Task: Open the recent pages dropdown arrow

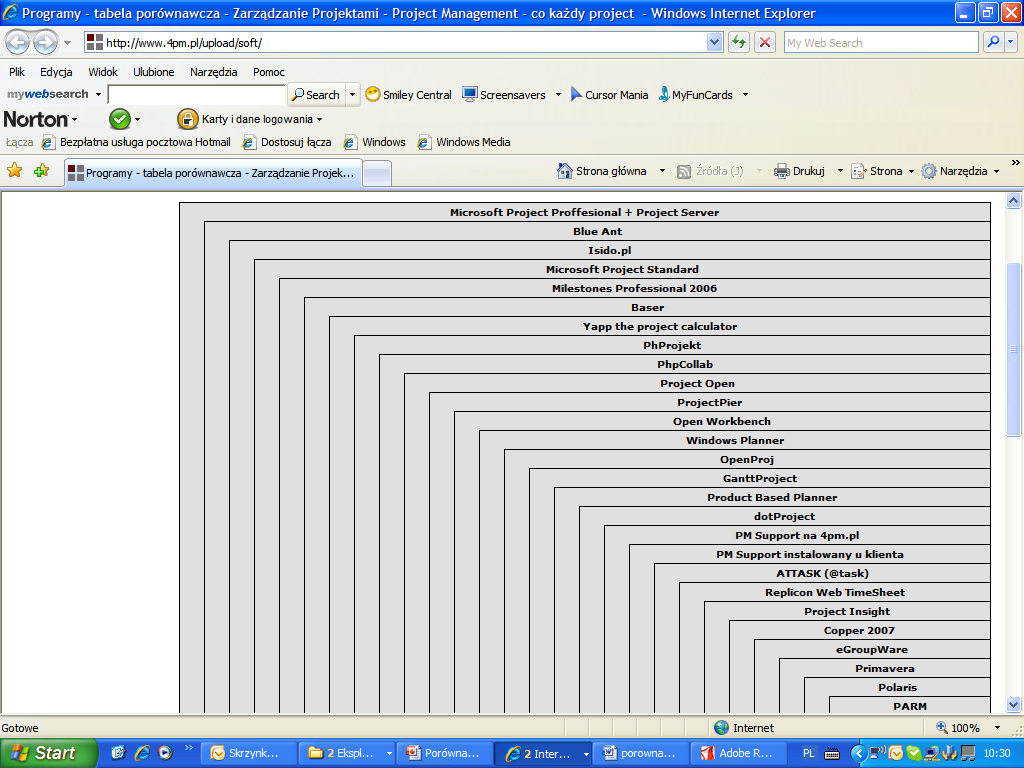Action: click(x=67, y=43)
